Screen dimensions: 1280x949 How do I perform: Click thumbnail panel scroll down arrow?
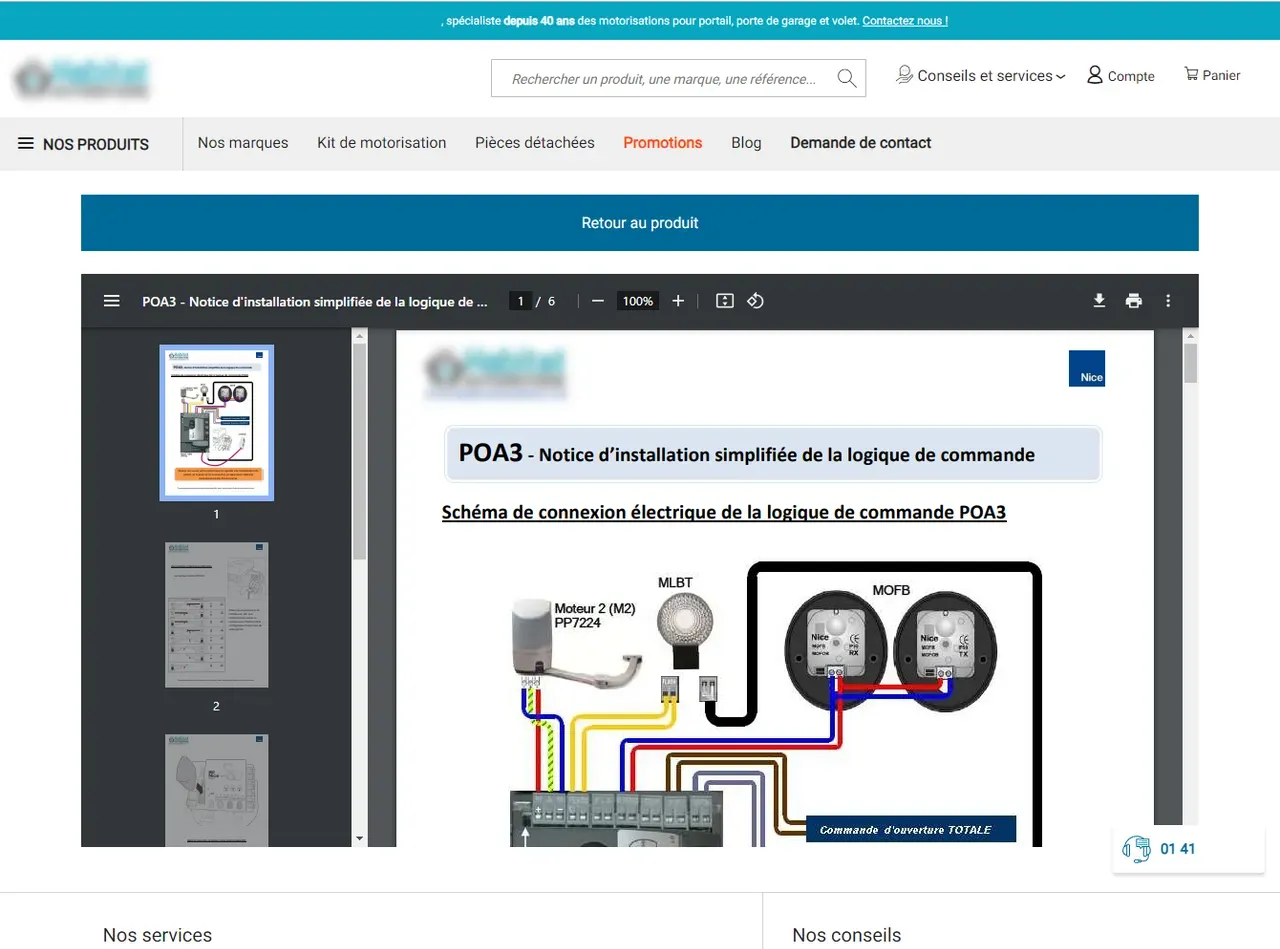[360, 838]
